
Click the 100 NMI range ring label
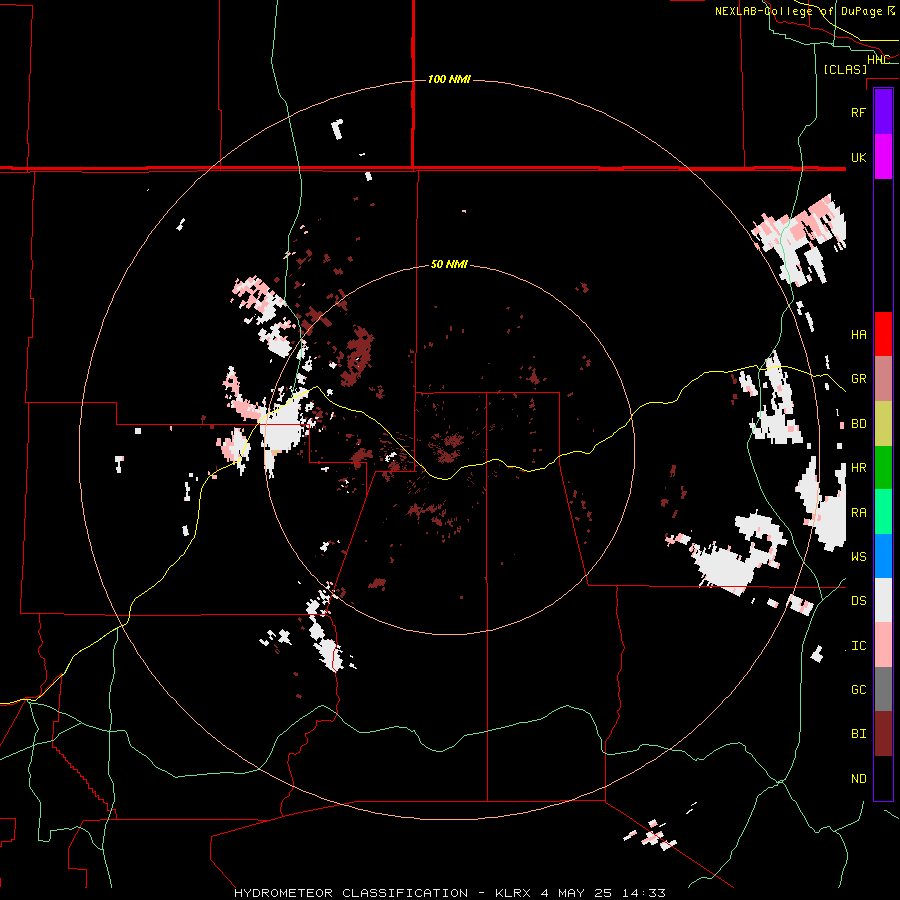(449, 79)
